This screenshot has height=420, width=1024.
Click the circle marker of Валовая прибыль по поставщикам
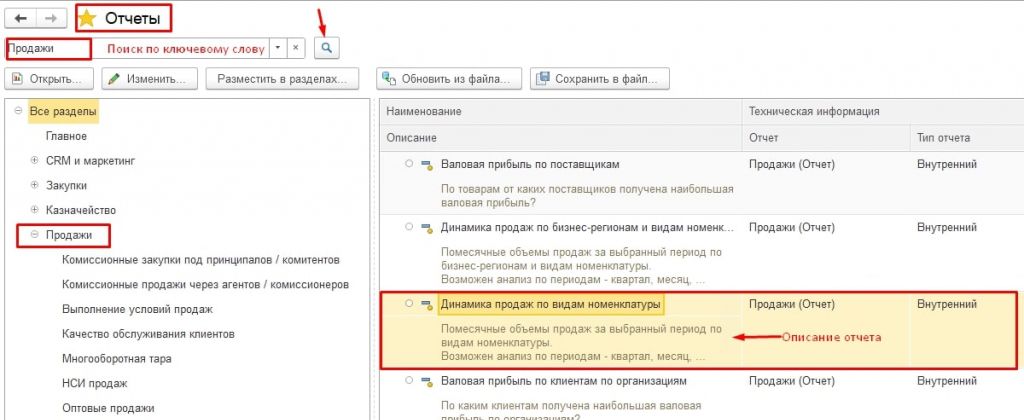409,164
